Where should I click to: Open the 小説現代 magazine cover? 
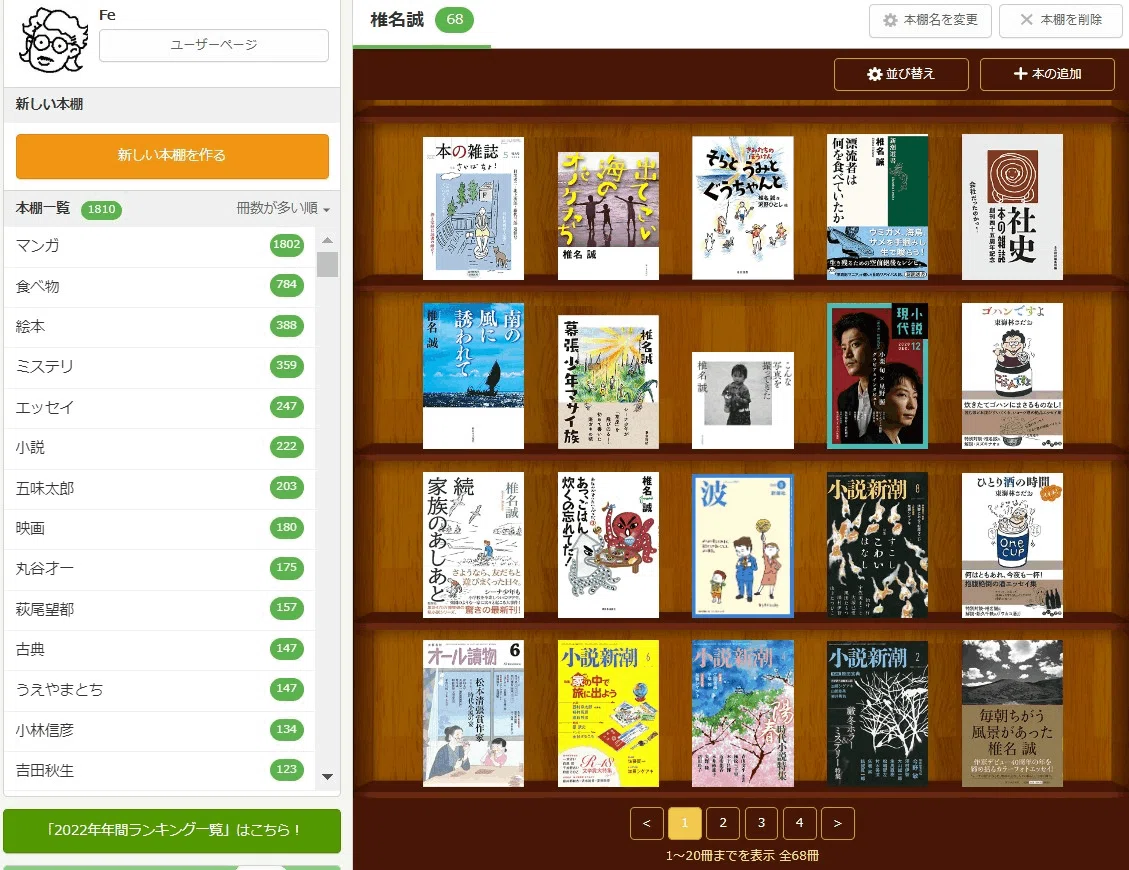point(878,376)
